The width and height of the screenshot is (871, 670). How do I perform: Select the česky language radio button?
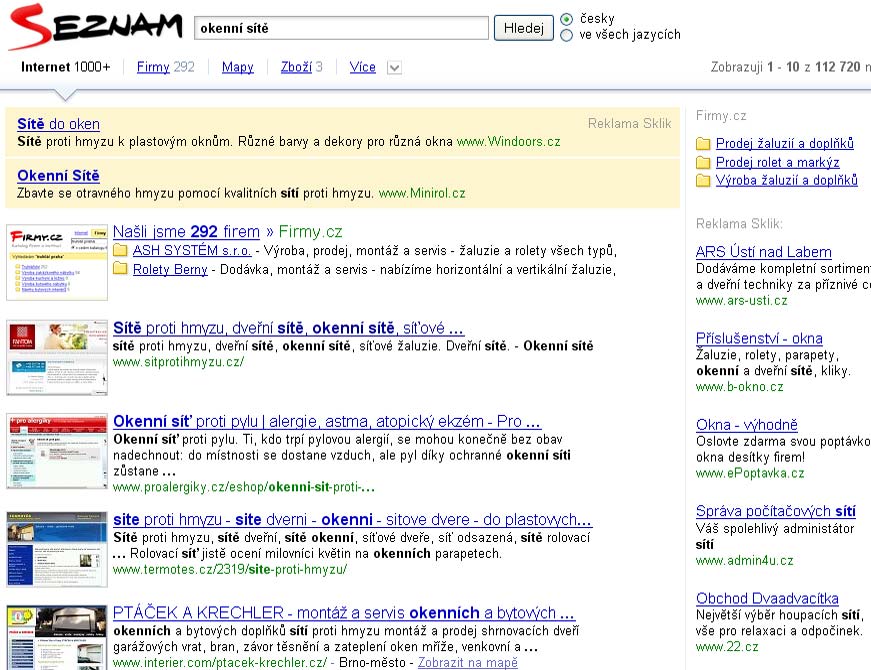point(566,19)
